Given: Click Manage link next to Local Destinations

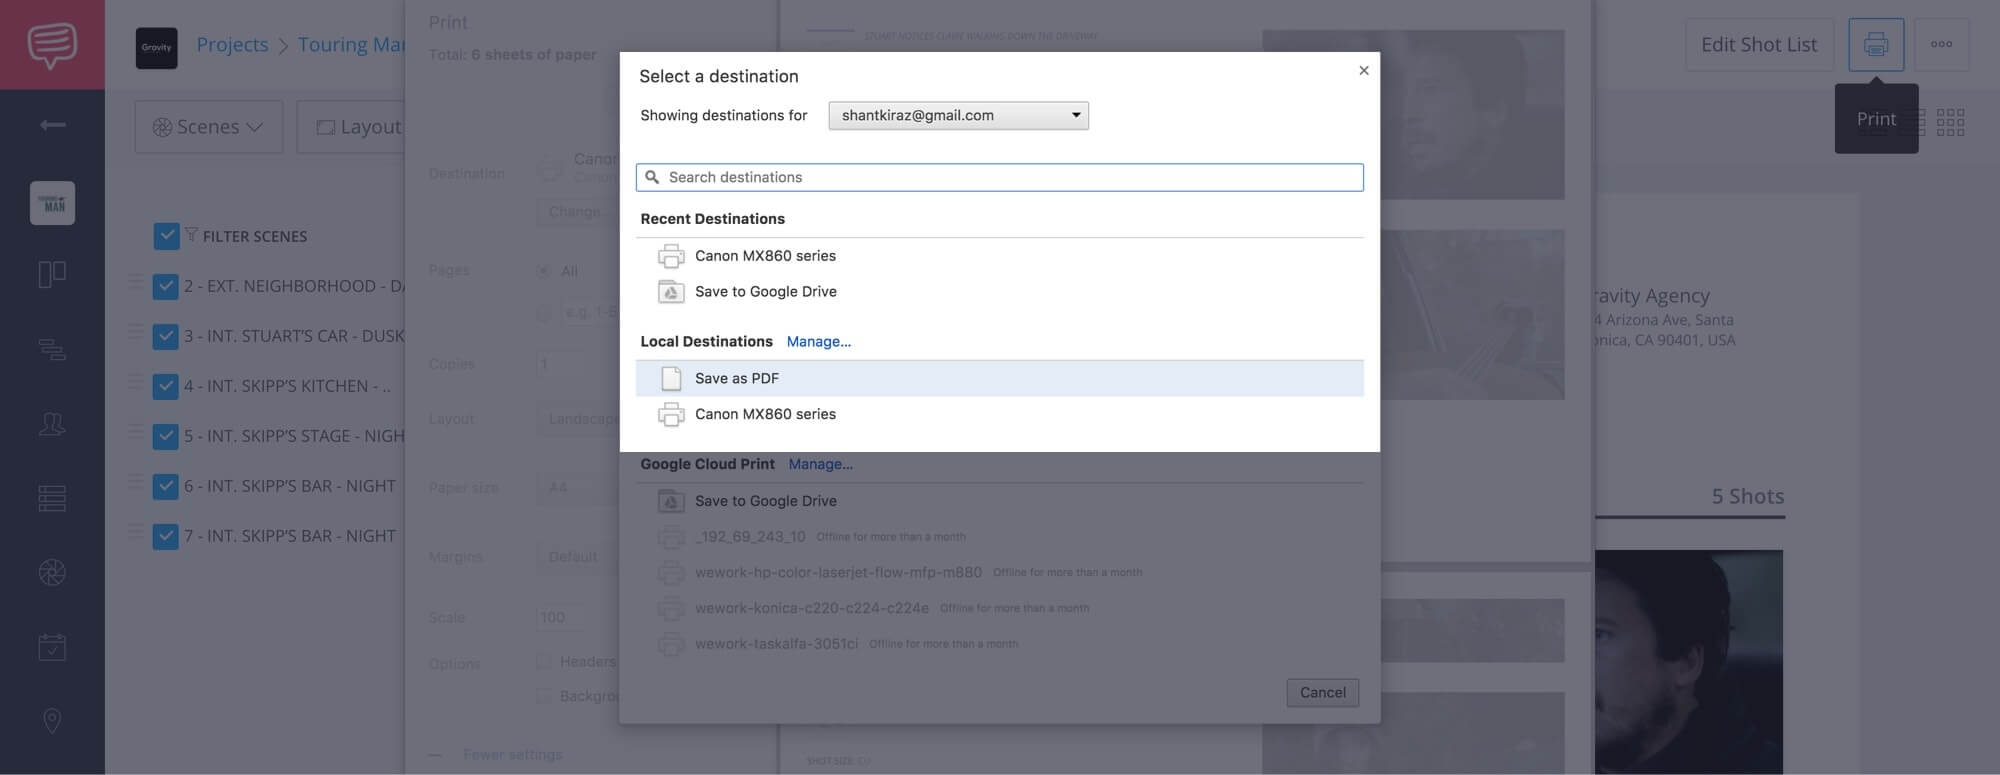Looking at the screenshot, I should (818, 342).
